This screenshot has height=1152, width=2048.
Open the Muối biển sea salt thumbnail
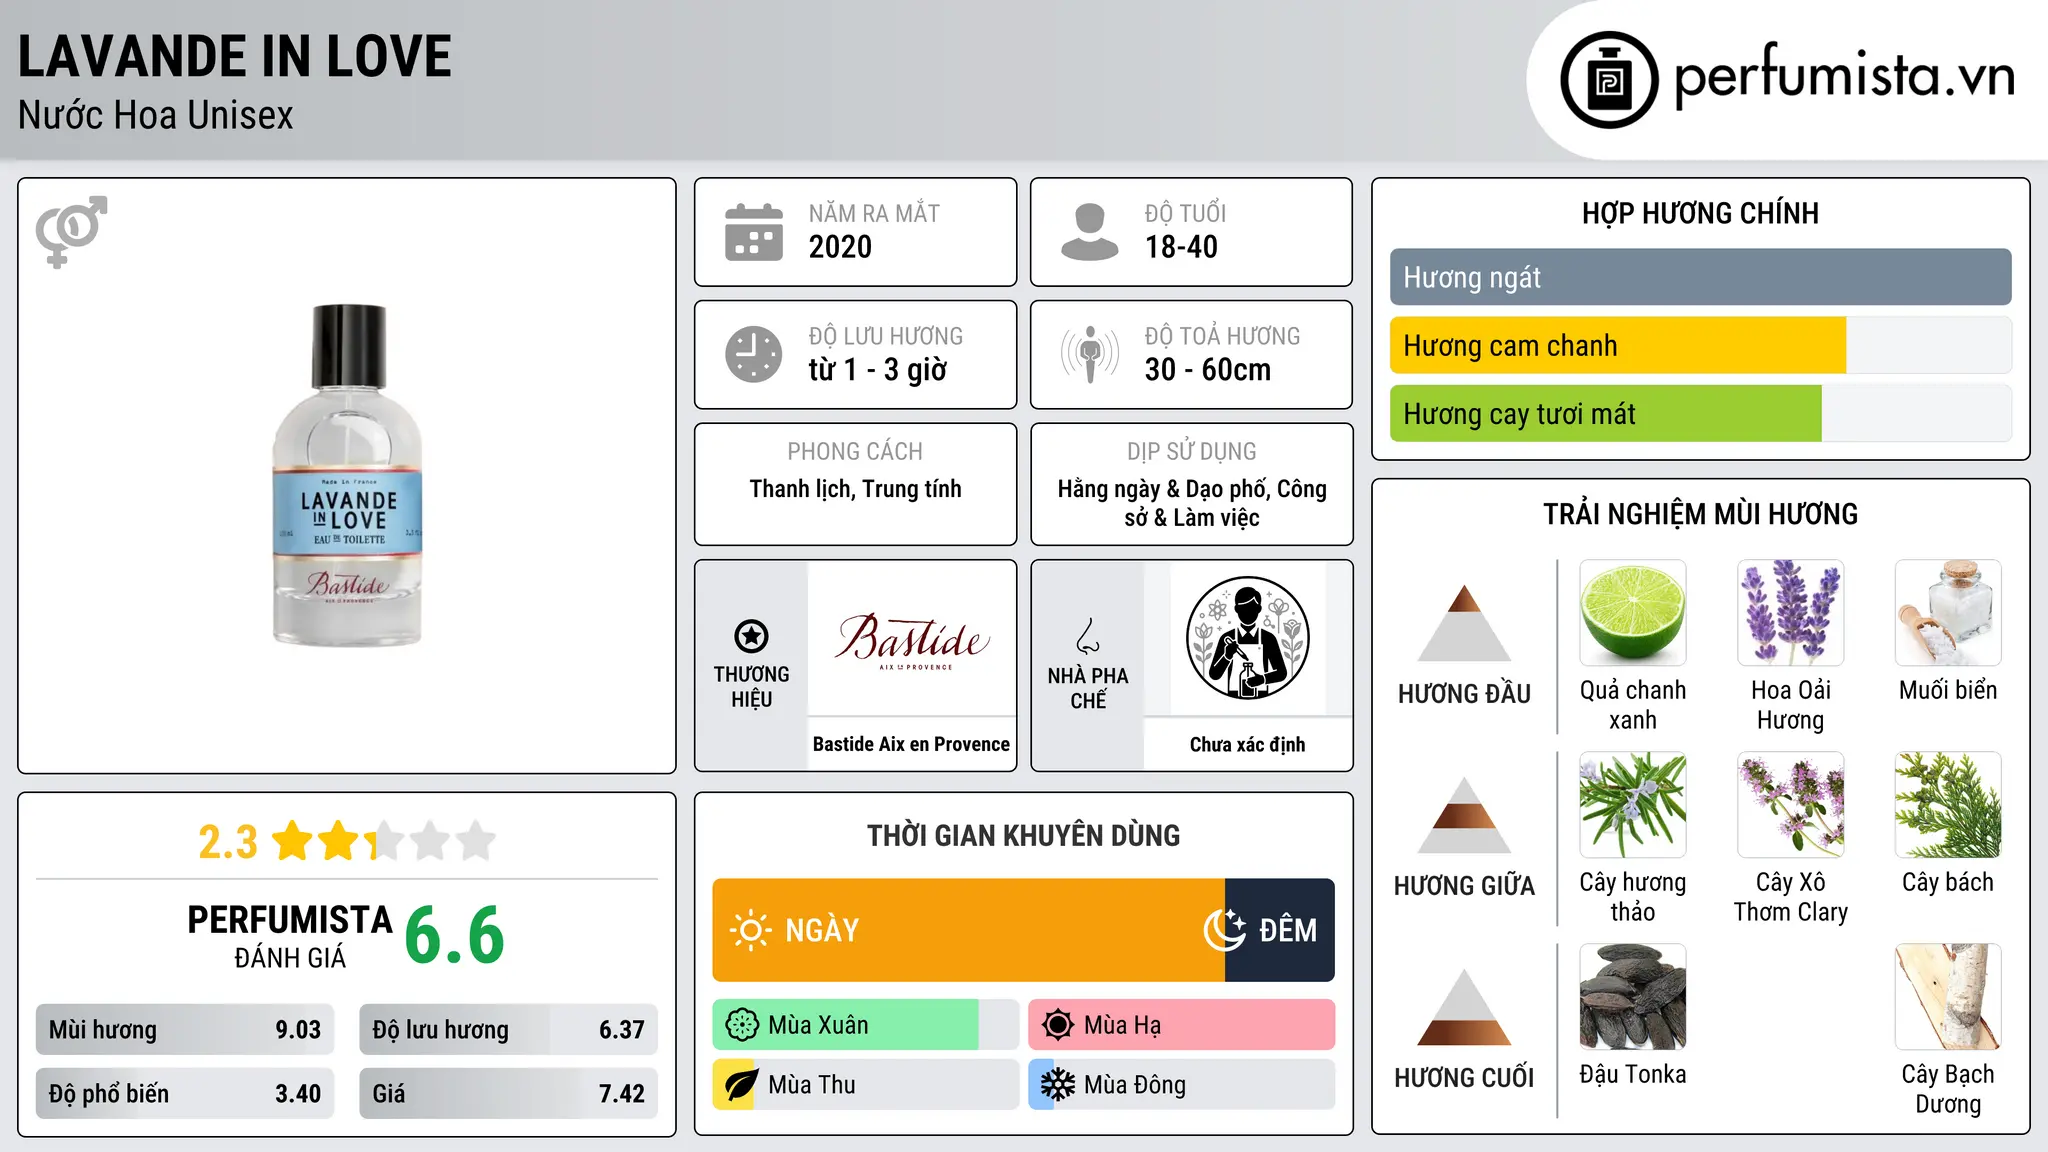[x=1948, y=613]
